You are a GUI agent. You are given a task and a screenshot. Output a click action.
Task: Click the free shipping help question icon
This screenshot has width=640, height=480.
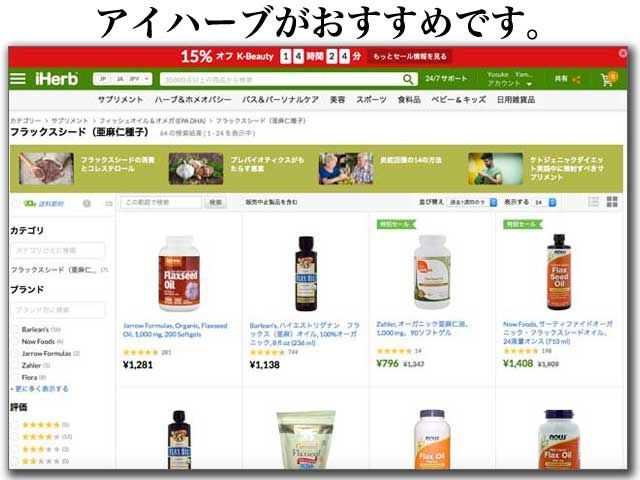point(87,203)
